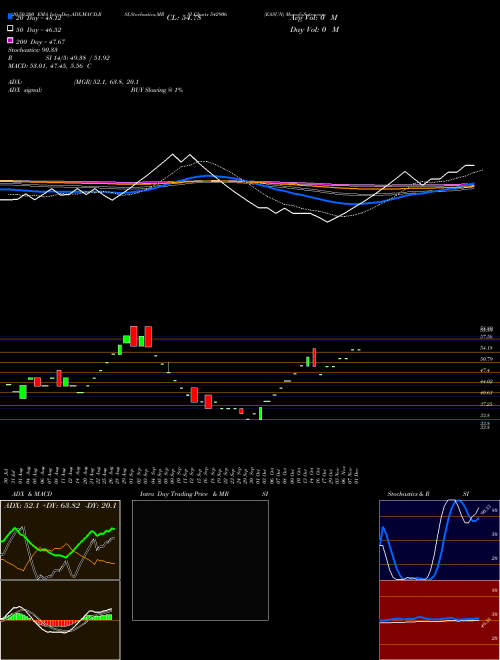Click the blue 20 Day EMA legend swatch
Screen dimensions: 500x660
coord(10,17)
